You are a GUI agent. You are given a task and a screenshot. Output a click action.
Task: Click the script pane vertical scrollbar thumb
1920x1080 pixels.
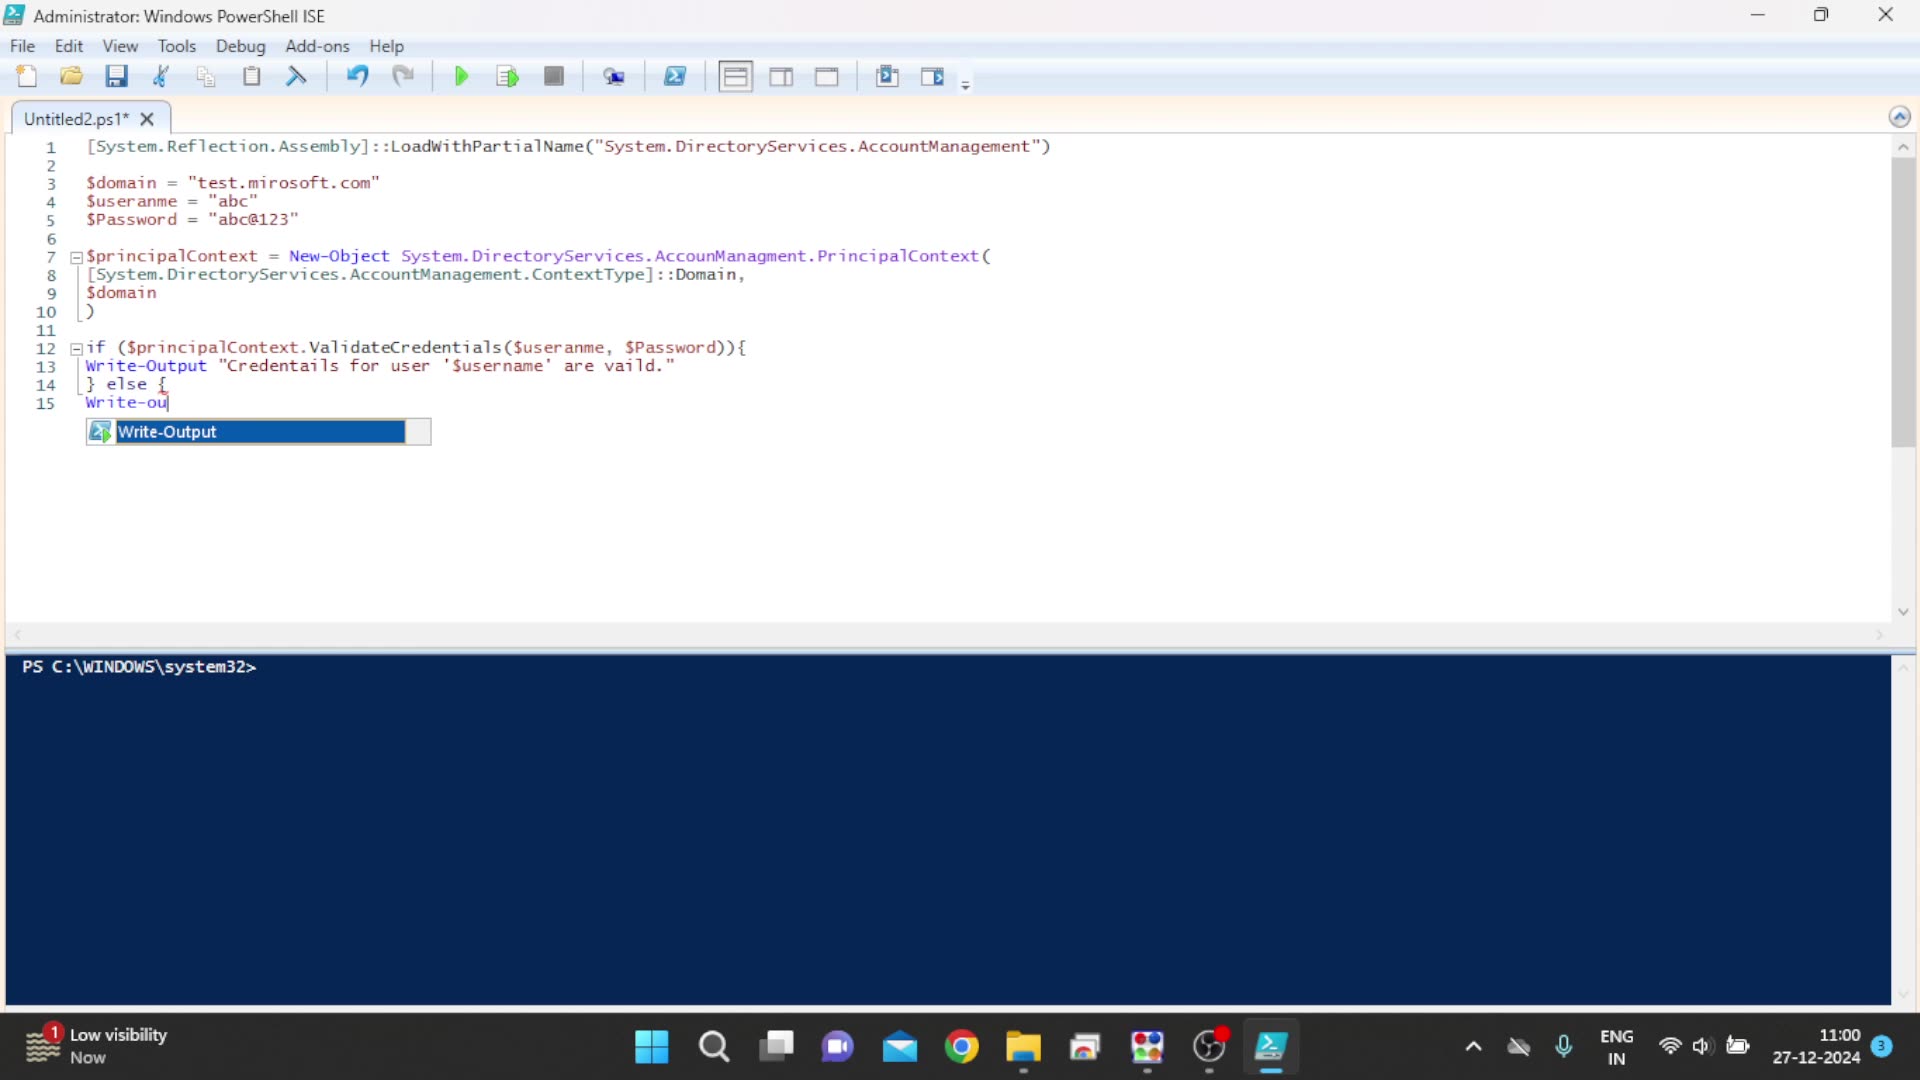tap(1903, 300)
